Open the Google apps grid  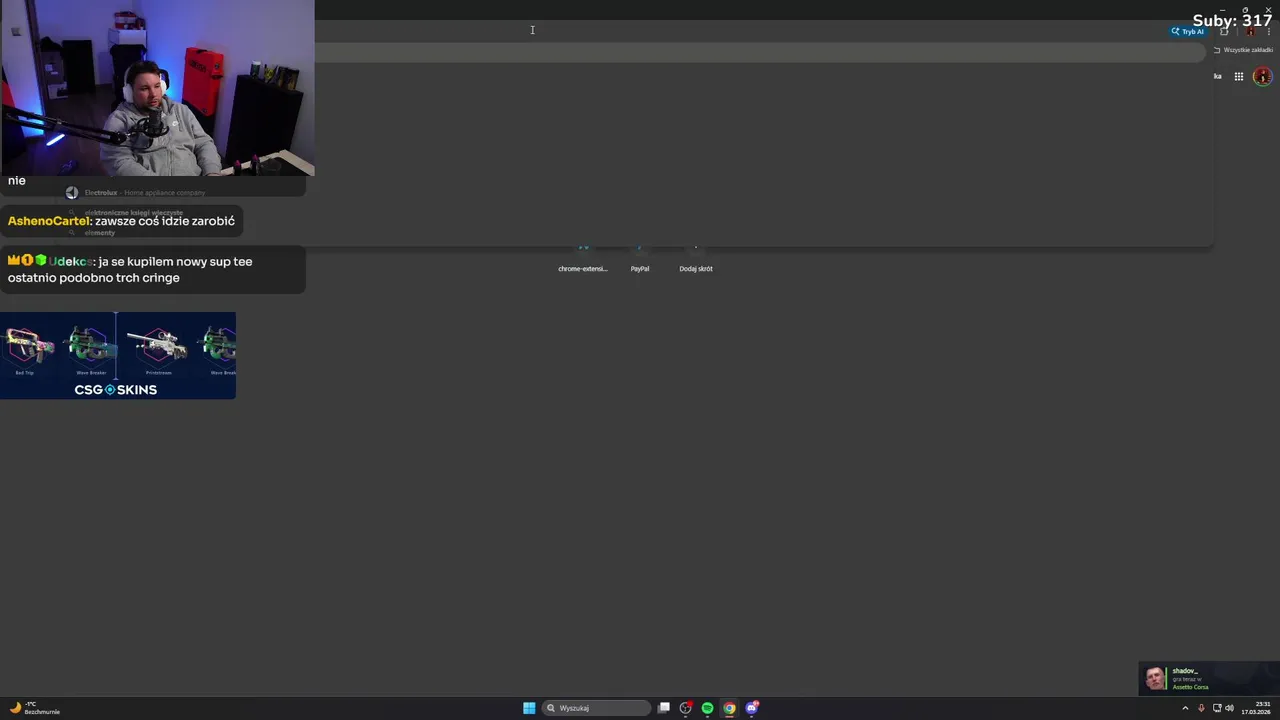[1238, 76]
